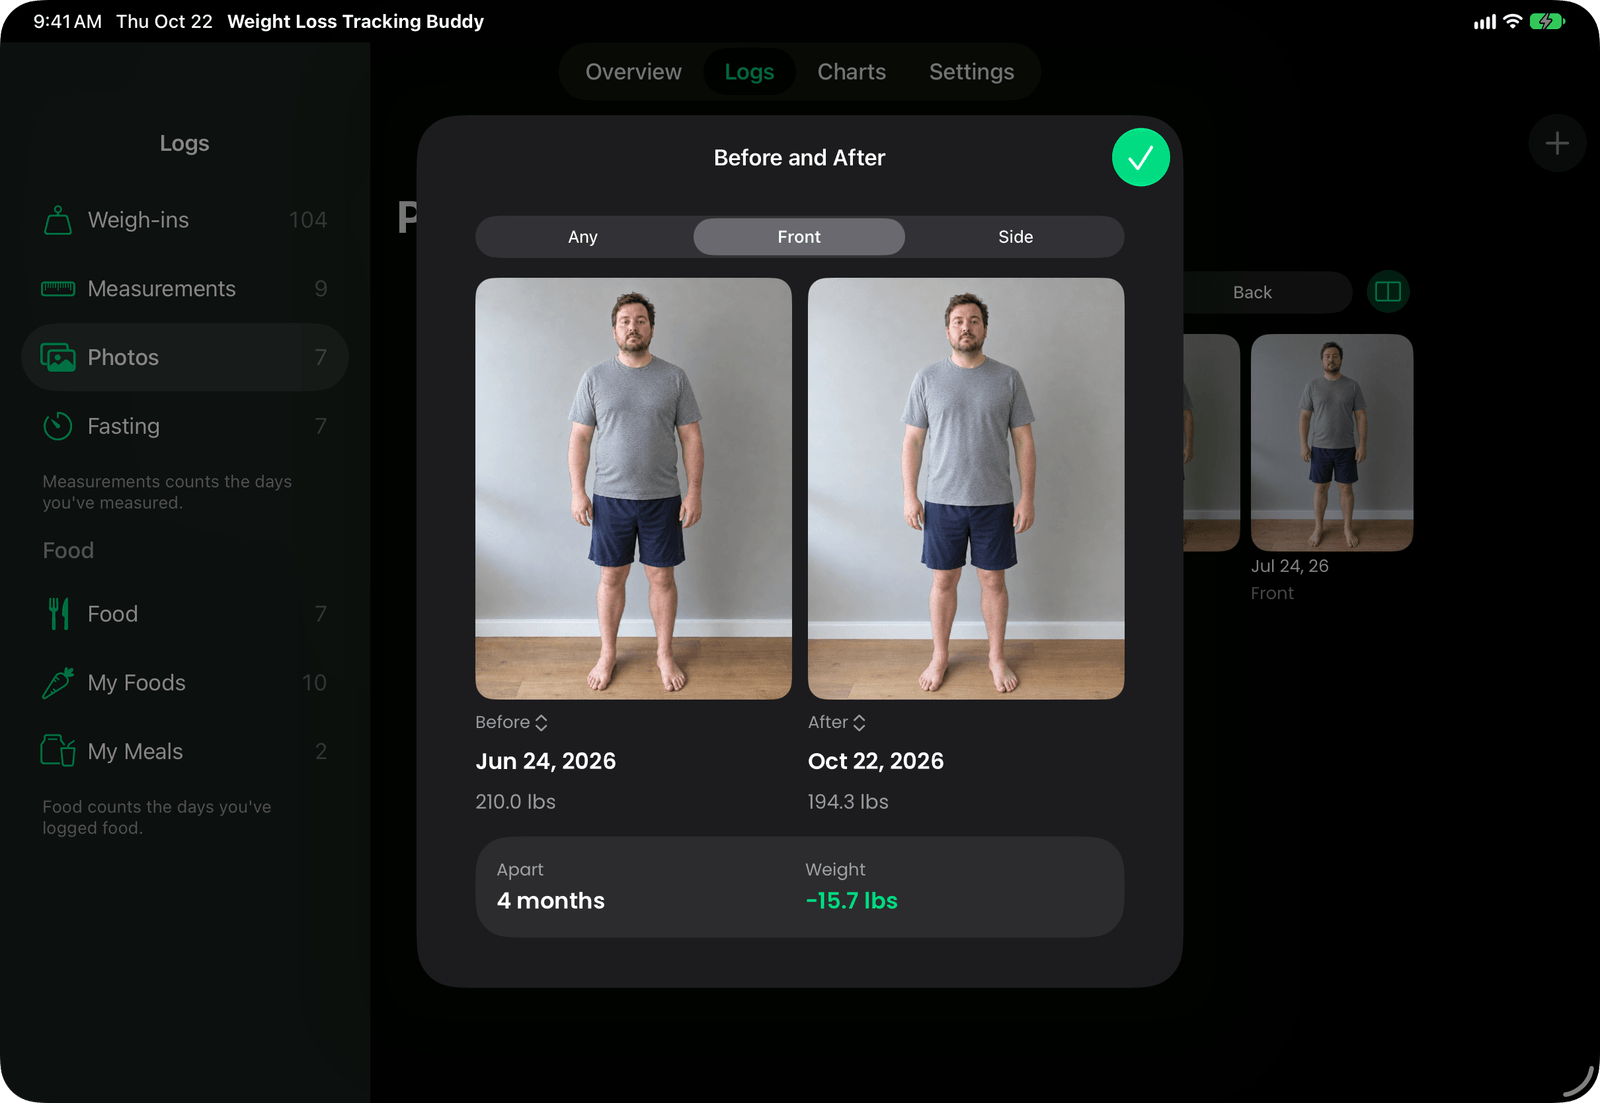Tap the My Meals label
This screenshot has width=1600, height=1103.
(135, 752)
